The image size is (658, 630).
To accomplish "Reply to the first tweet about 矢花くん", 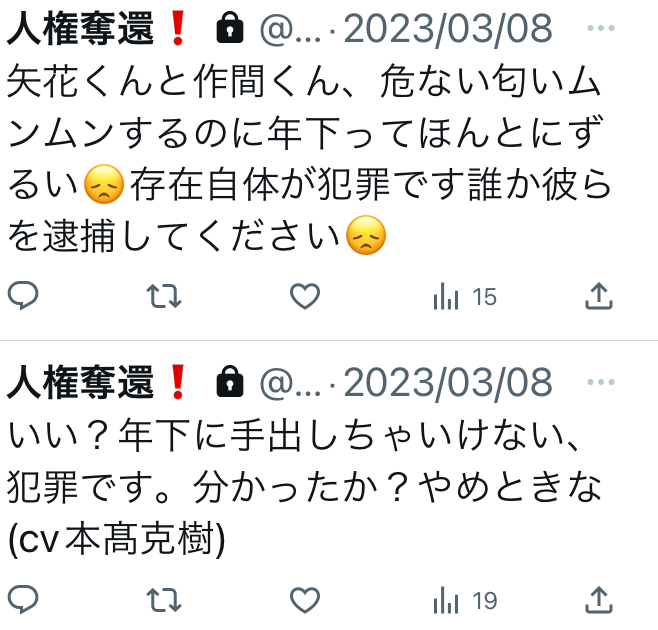I will (23, 296).
